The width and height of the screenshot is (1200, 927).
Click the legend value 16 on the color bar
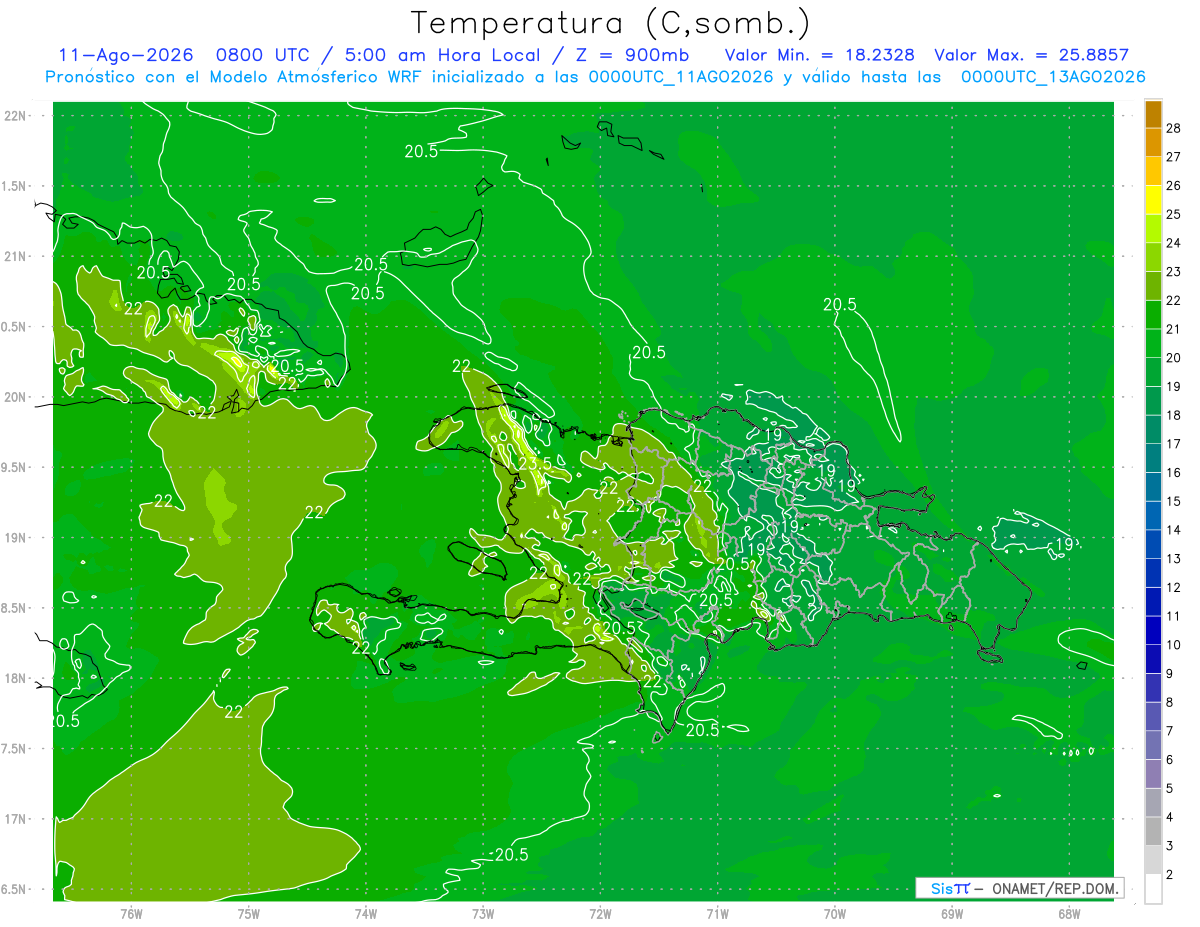tap(1174, 473)
